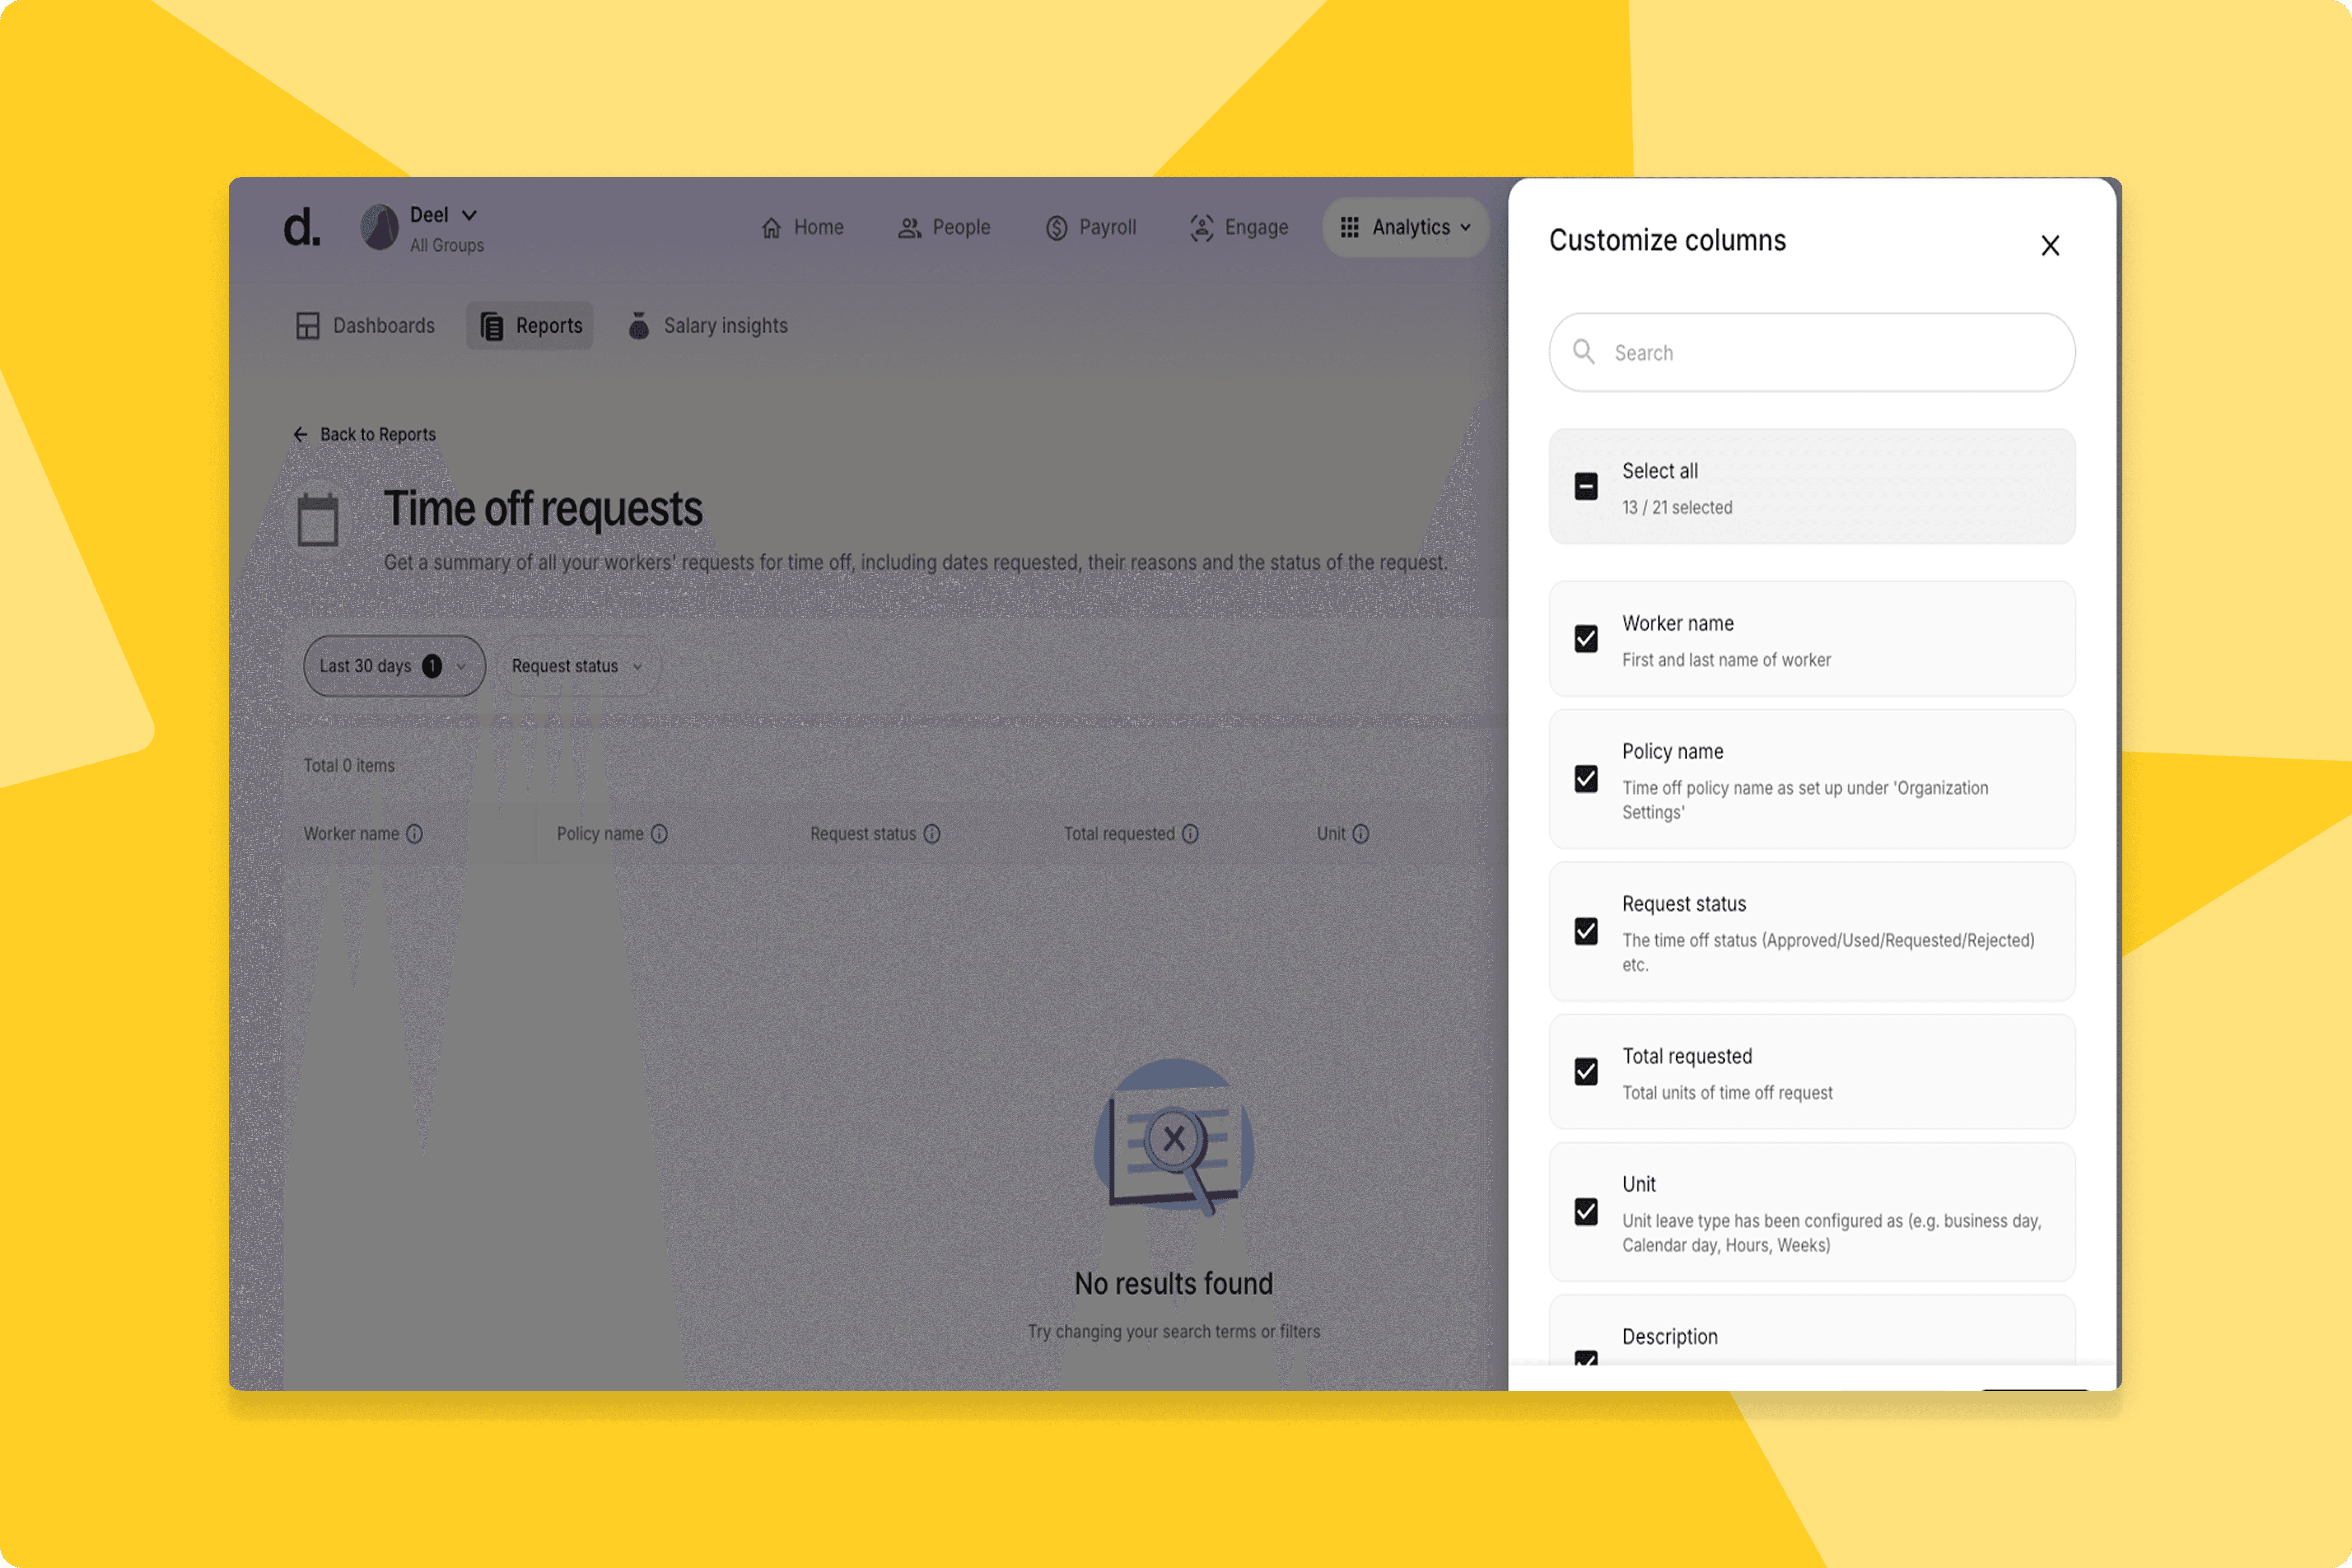Uncheck the Policy name column
2352x1568 pixels.
[x=1586, y=779]
